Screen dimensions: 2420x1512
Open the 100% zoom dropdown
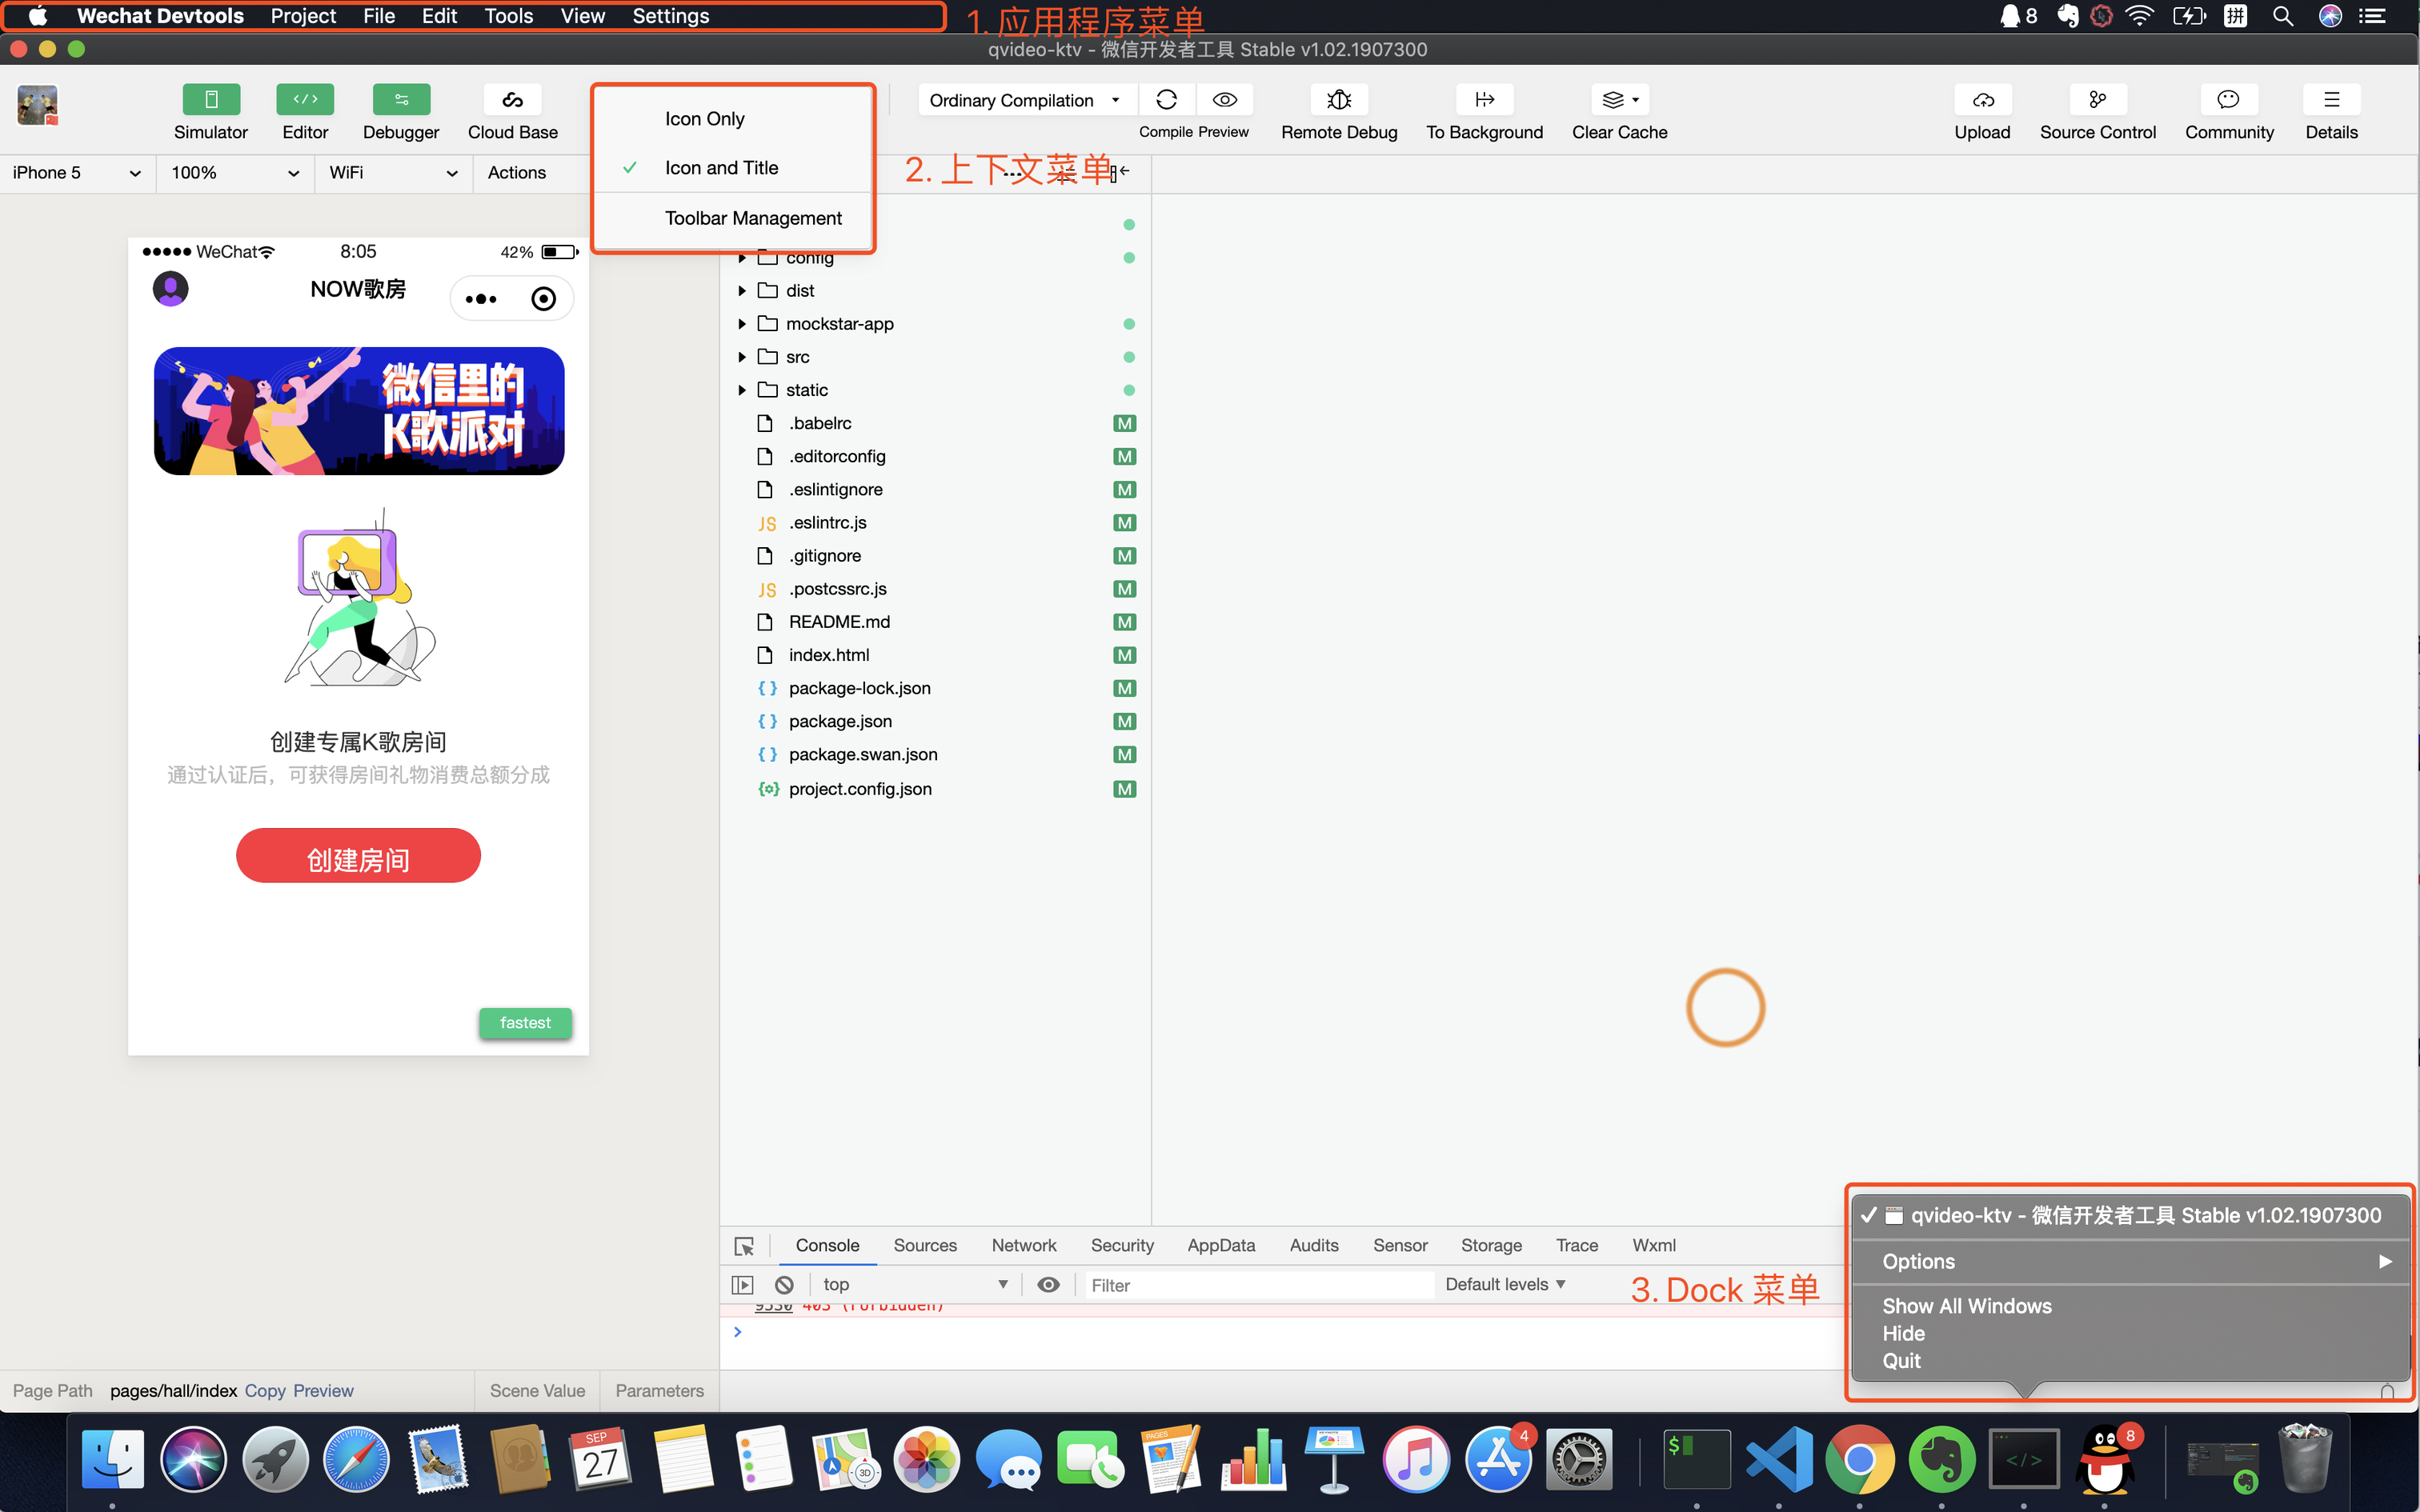pos(235,173)
